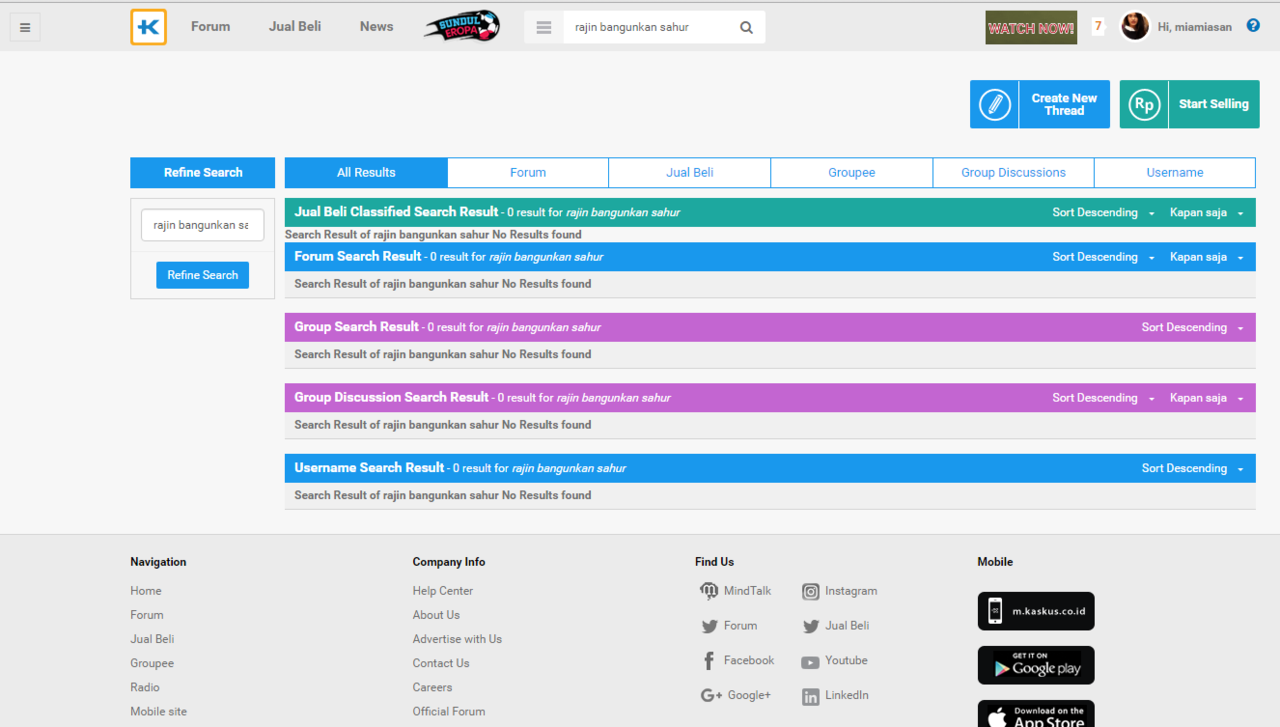Open notifications showing 7
1280x727 pixels.
(1098, 27)
